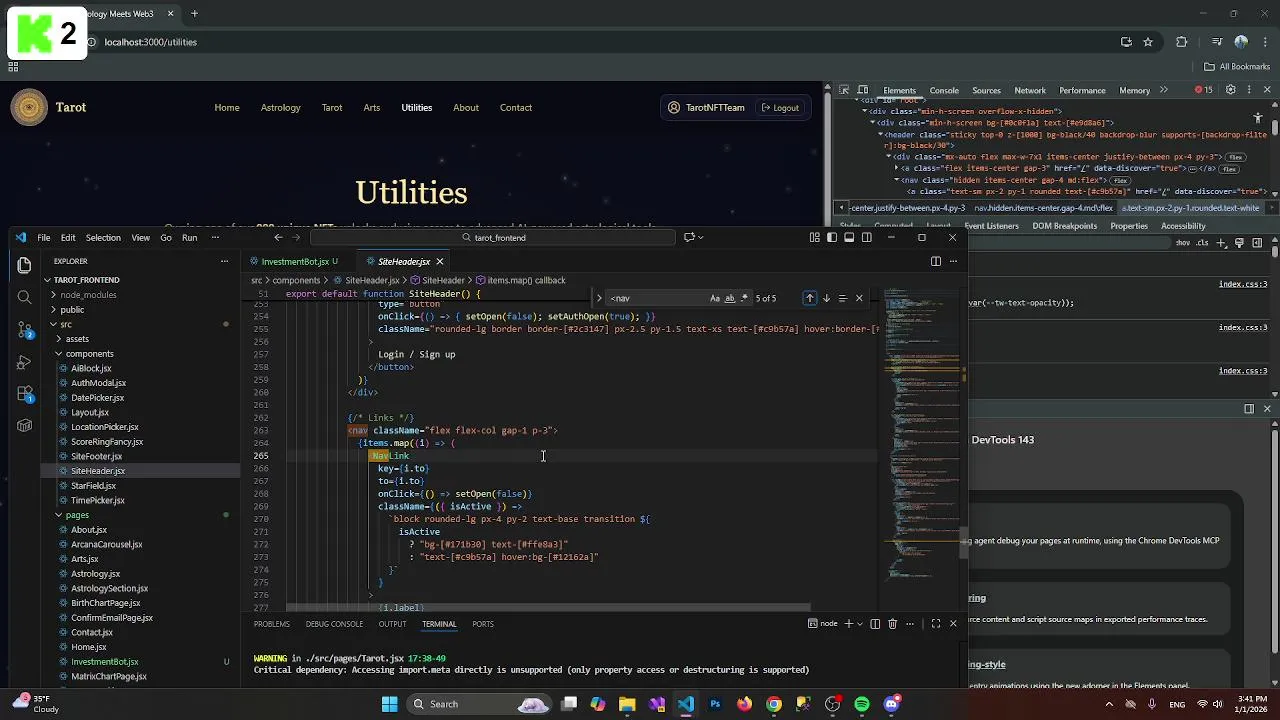Go back in VS Code navigation history
This screenshot has height=720, width=1280.
[278, 238]
